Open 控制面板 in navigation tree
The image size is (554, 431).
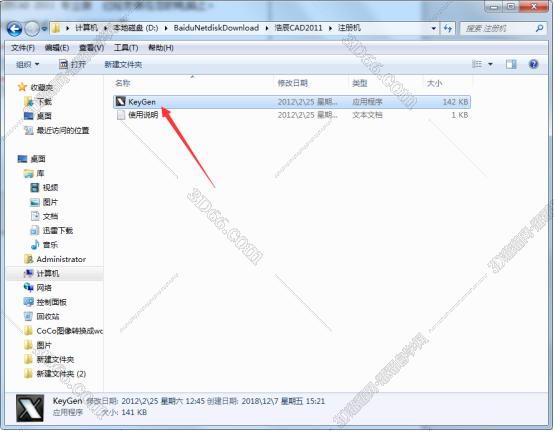pyautogui.click(x=52, y=302)
